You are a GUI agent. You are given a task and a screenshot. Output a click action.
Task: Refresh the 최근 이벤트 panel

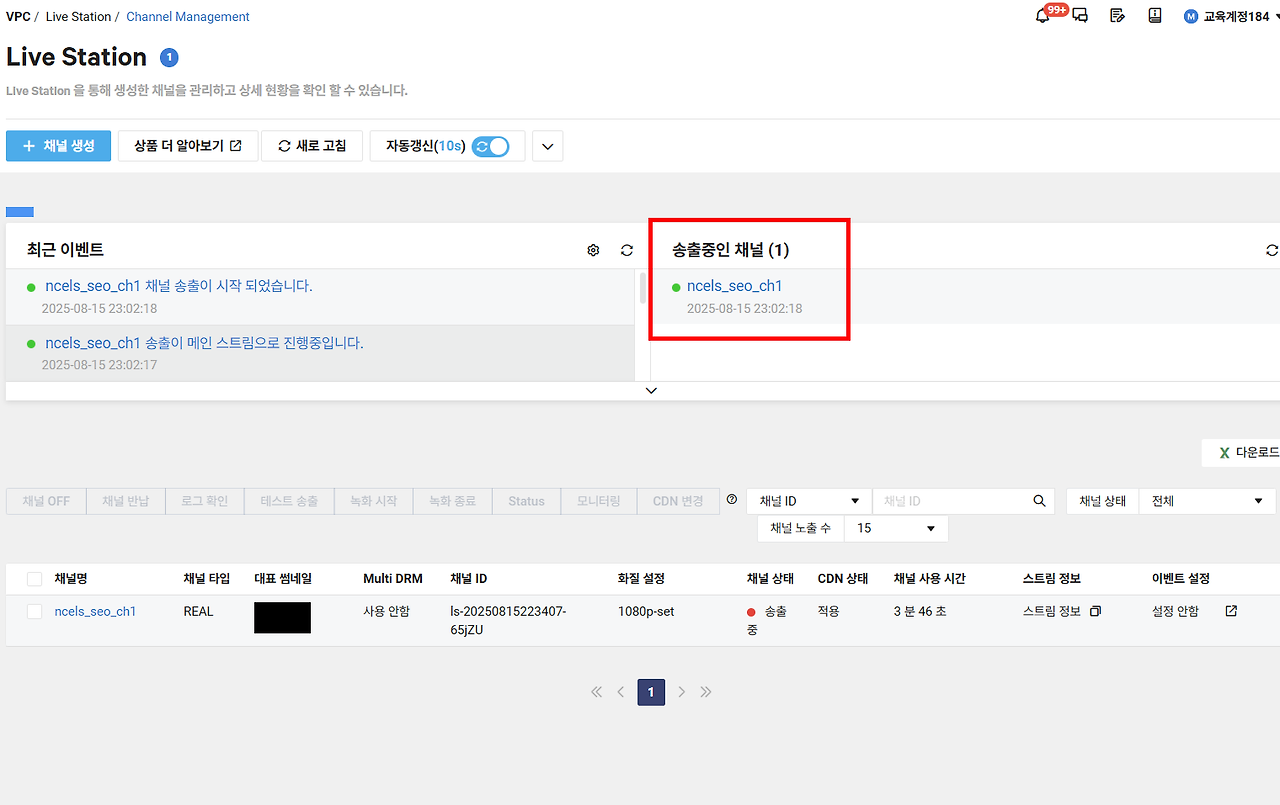click(627, 250)
